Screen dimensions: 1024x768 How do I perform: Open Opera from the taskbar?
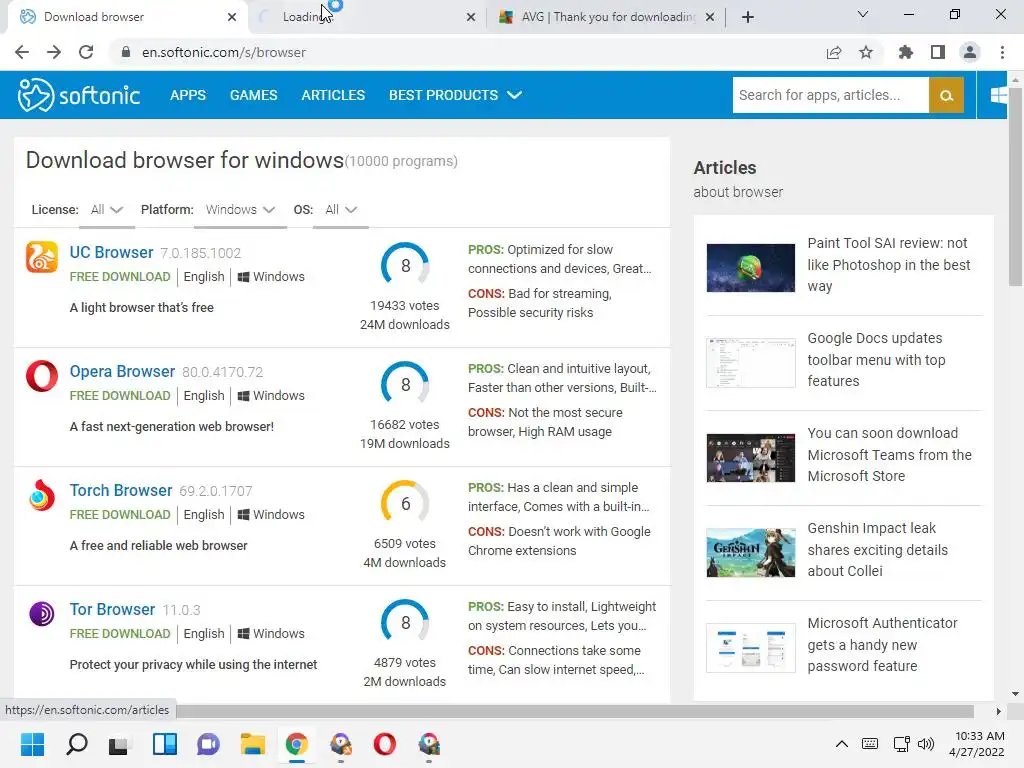385,744
